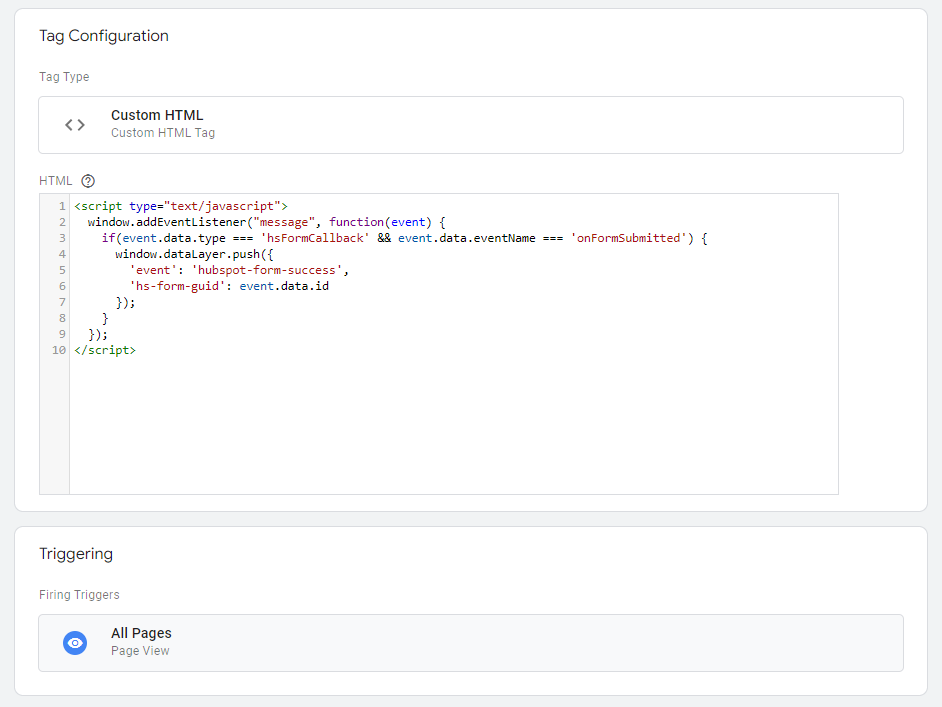The width and height of the screenshot is (942, 707).
Task: Click 'onFormSubmitted' string in line 3
Action: [x=628, y=238]
